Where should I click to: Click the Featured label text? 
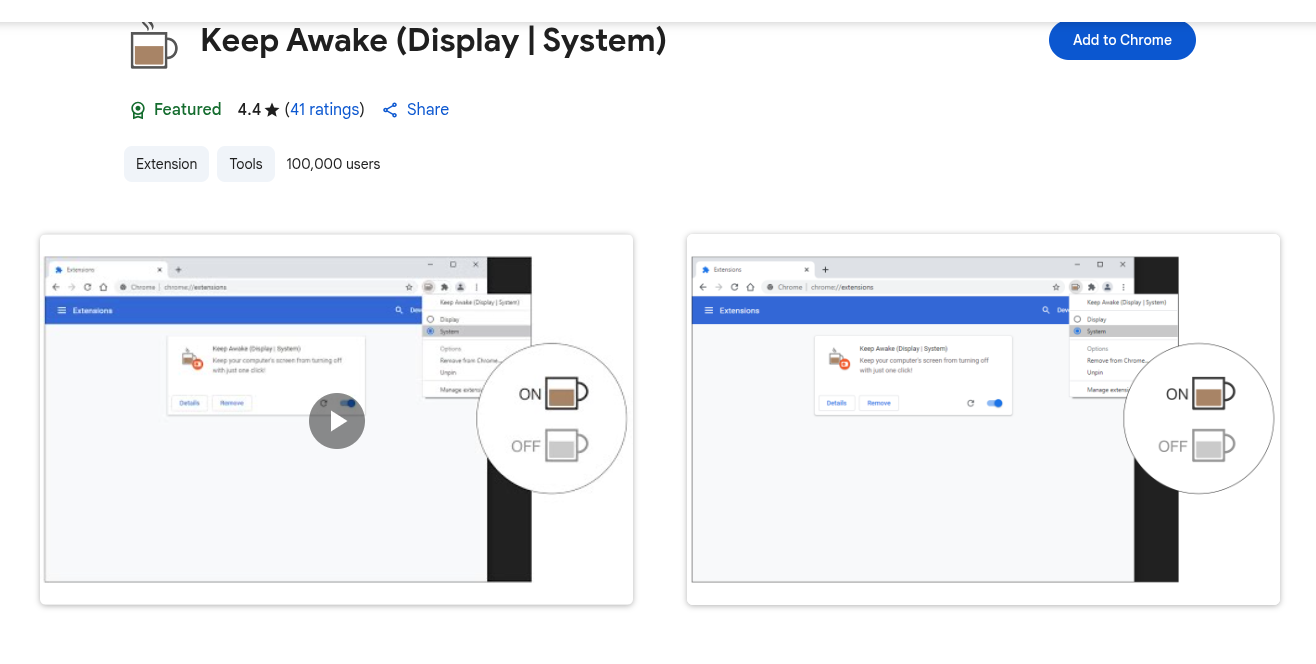click(188, 110)
